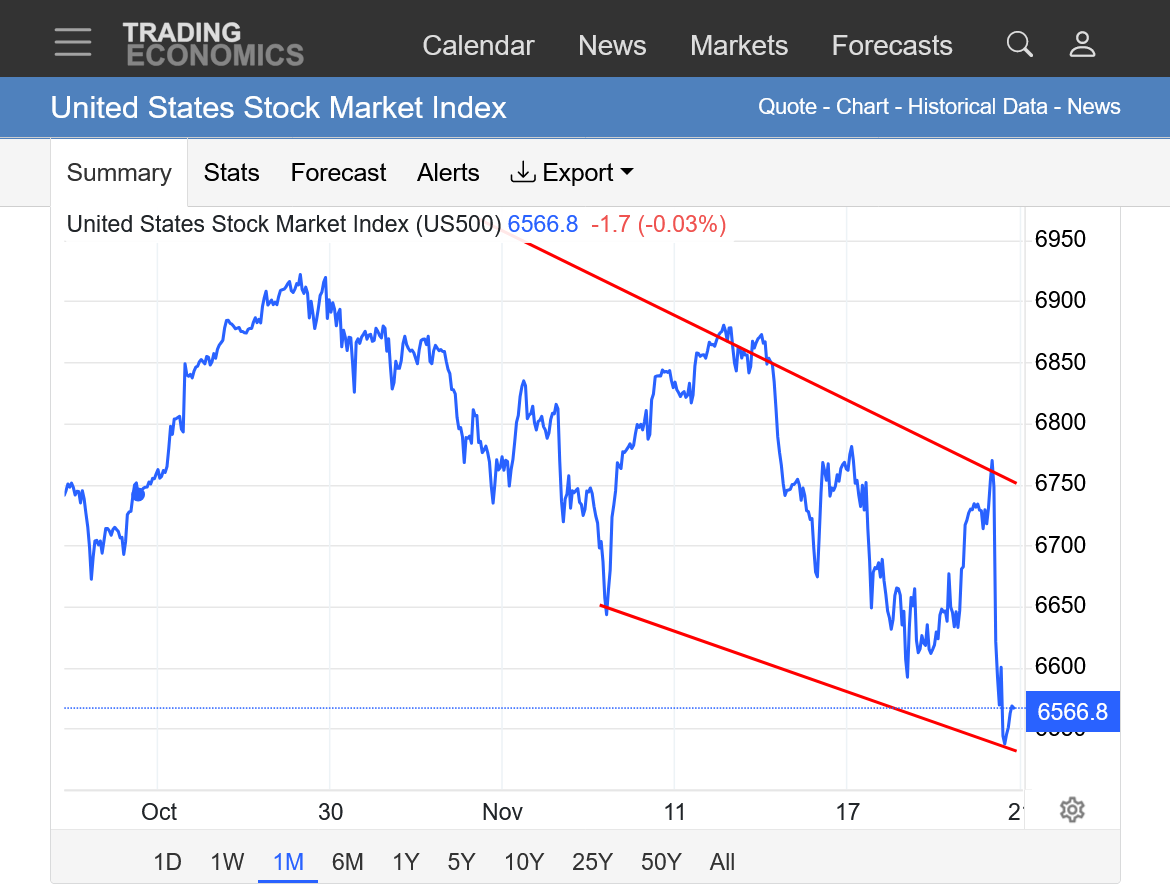Open the hamburger navigation menu
The height and width of the screenshot is (890, 1170).
[73, 43]
